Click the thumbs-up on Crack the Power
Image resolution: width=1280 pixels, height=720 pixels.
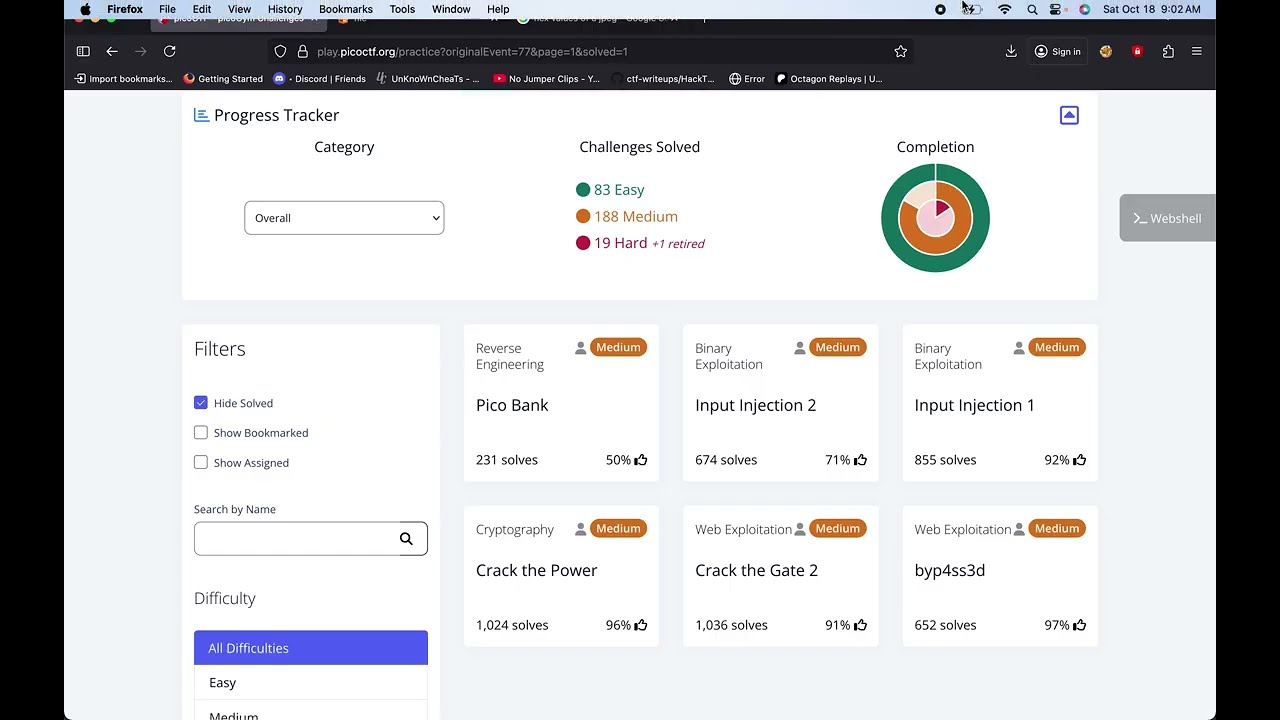641,625
